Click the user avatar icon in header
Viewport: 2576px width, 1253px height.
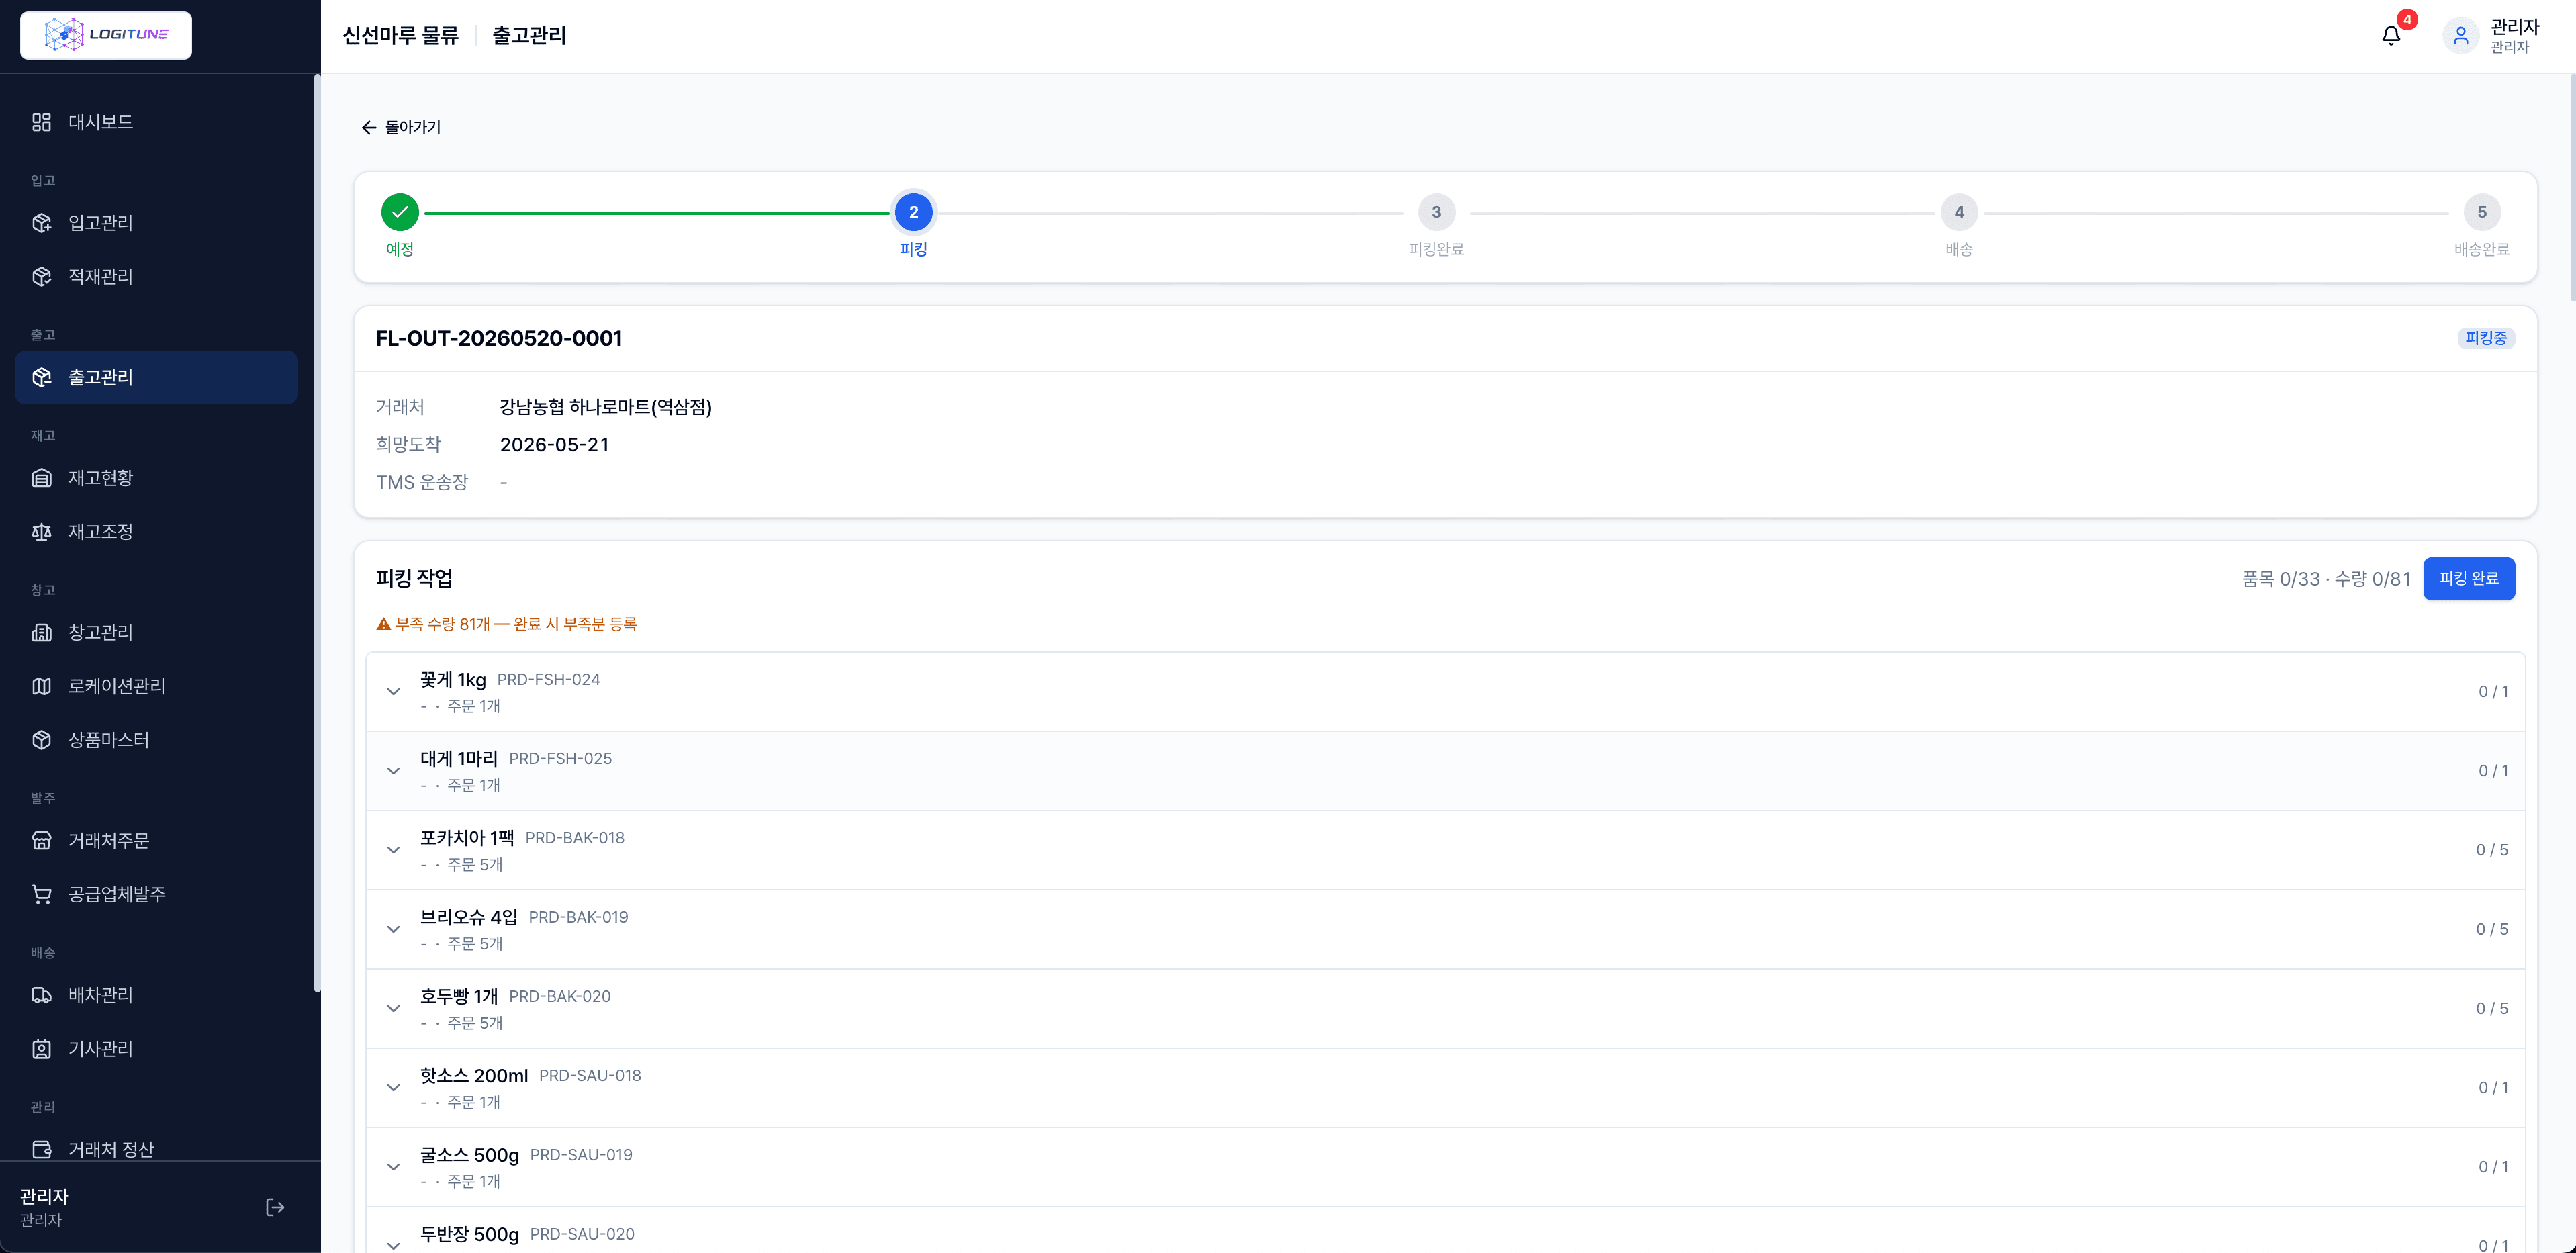coord(2461,36)
